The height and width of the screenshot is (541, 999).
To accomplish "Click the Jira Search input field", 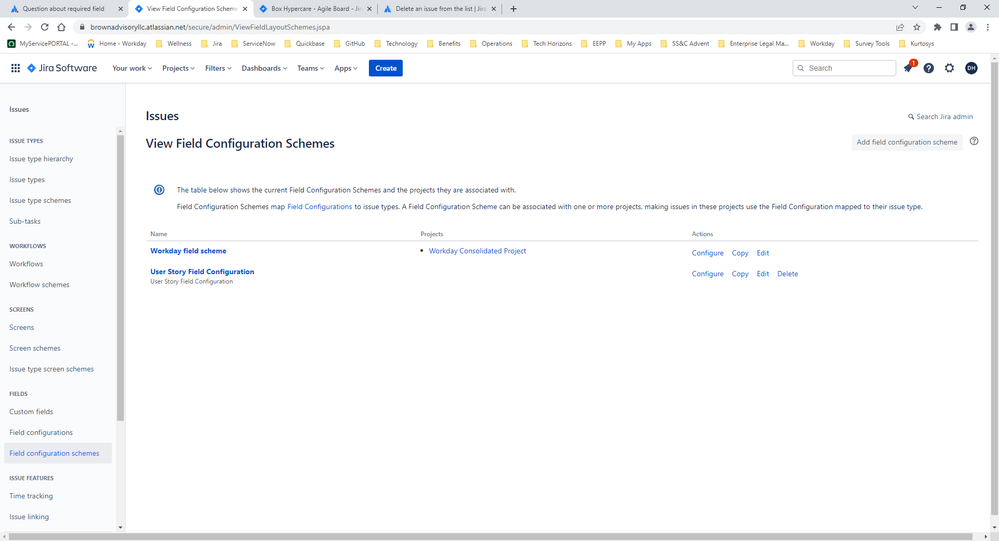I will (x=844, y=68).
